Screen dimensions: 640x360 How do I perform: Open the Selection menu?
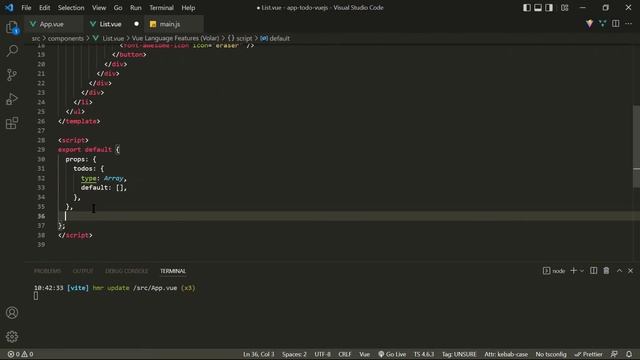point(71,8)
